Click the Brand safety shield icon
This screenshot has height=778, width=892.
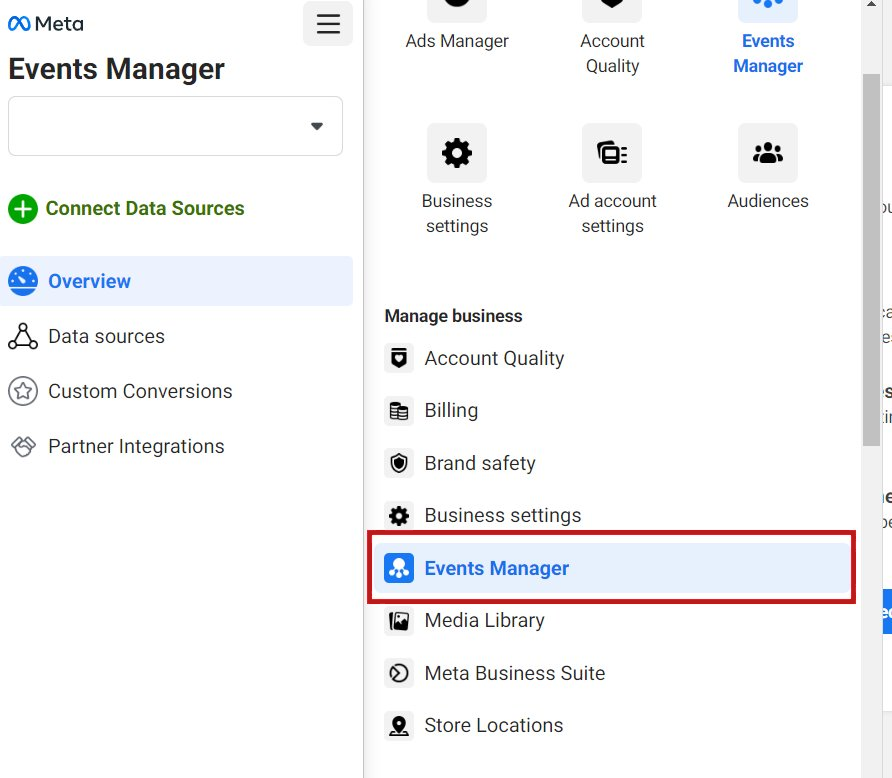(399, 463)
